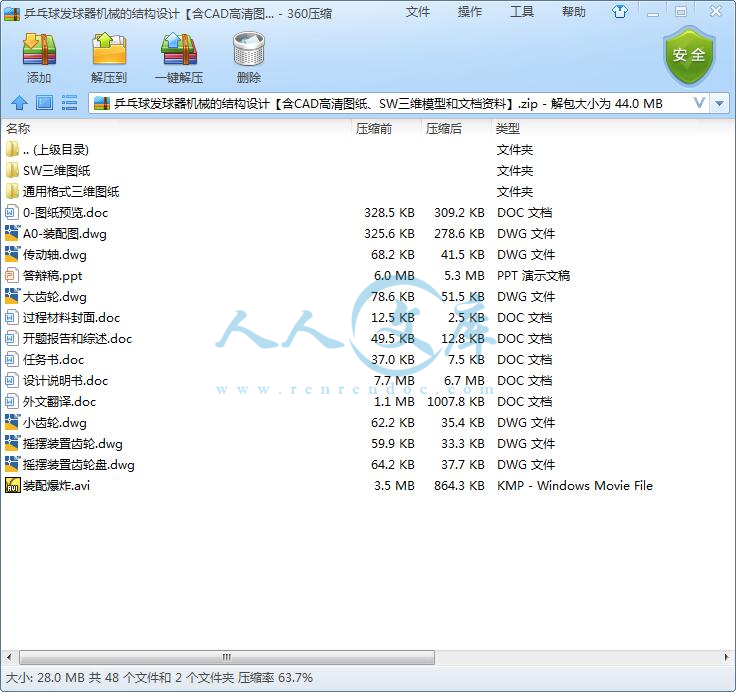This screenshot has height=692, width=736.
Task: Click the A0-装配图.dwg file icon
Action: (x=12, y=233)
